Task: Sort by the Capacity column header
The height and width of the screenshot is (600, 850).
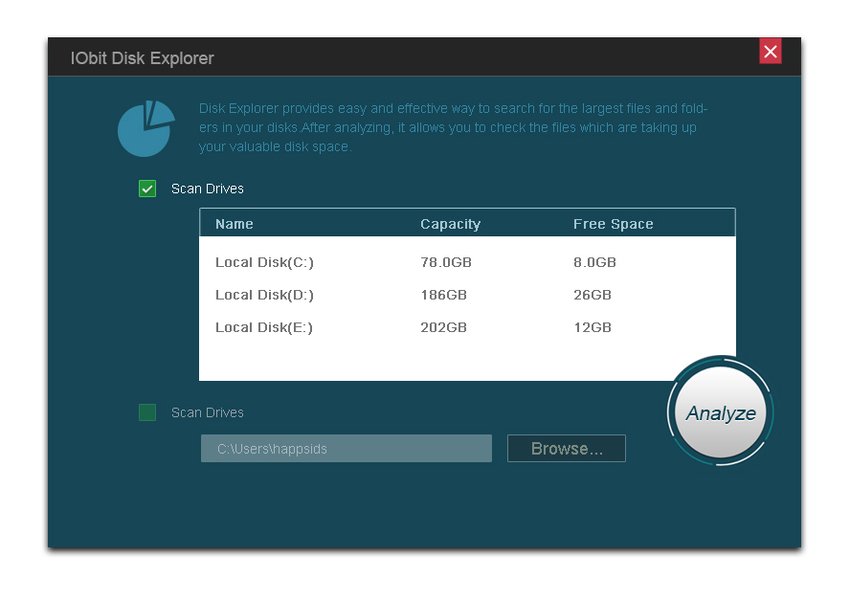Action: tap(450, 224)
